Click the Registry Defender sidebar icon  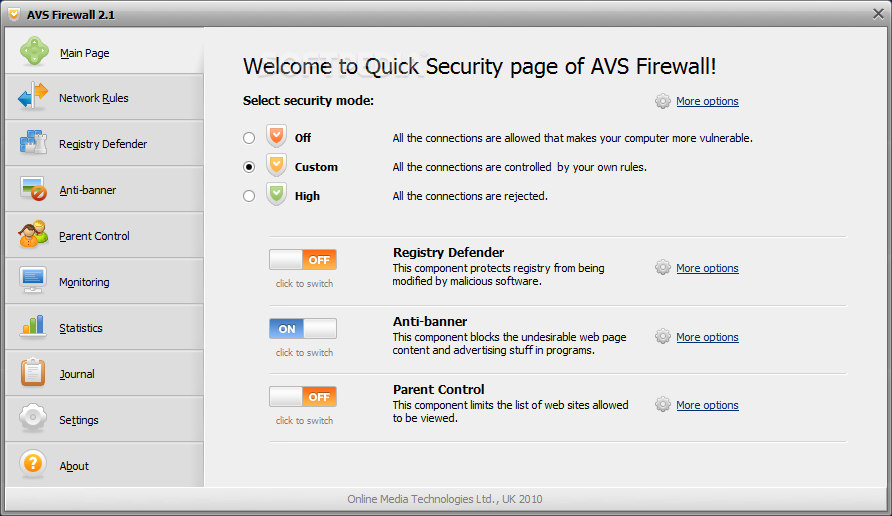[33, 143]
